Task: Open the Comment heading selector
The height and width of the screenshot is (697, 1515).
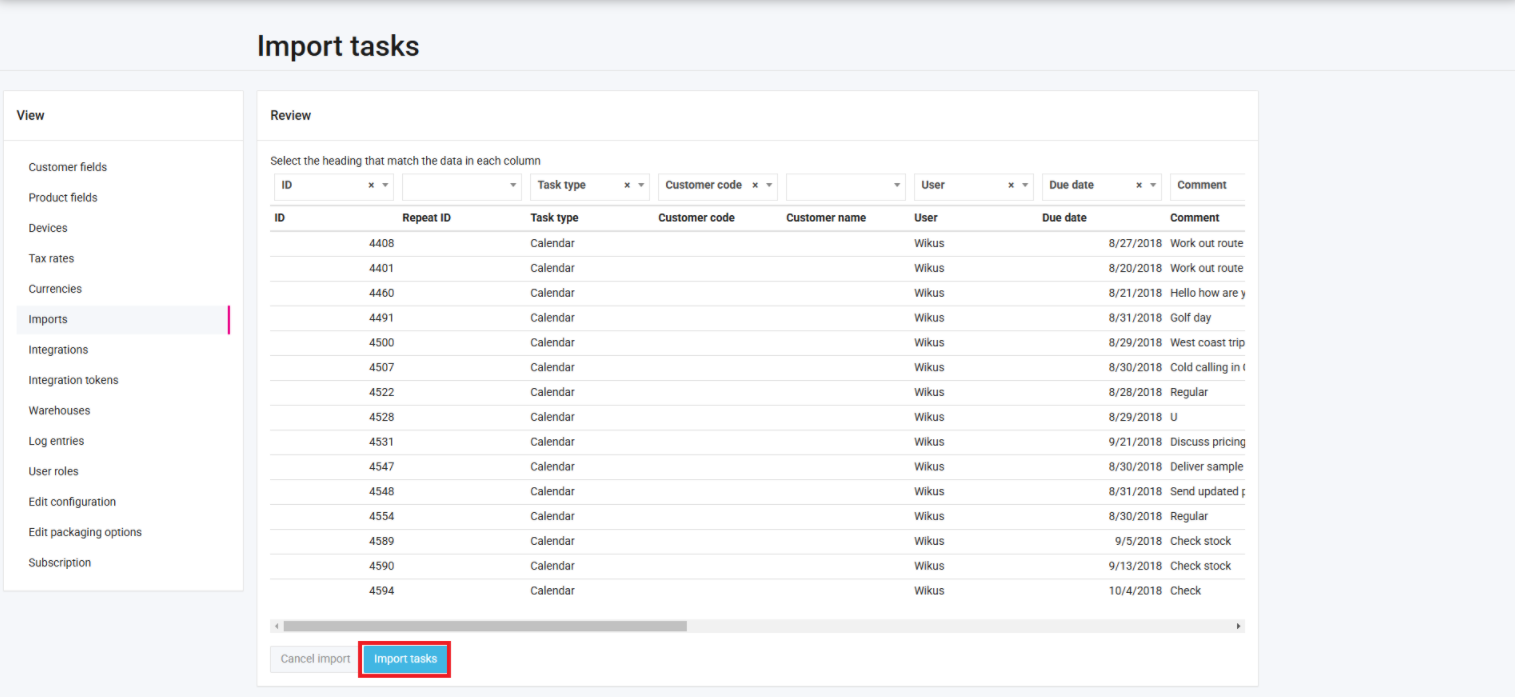Action: [x=1206, y=186]
